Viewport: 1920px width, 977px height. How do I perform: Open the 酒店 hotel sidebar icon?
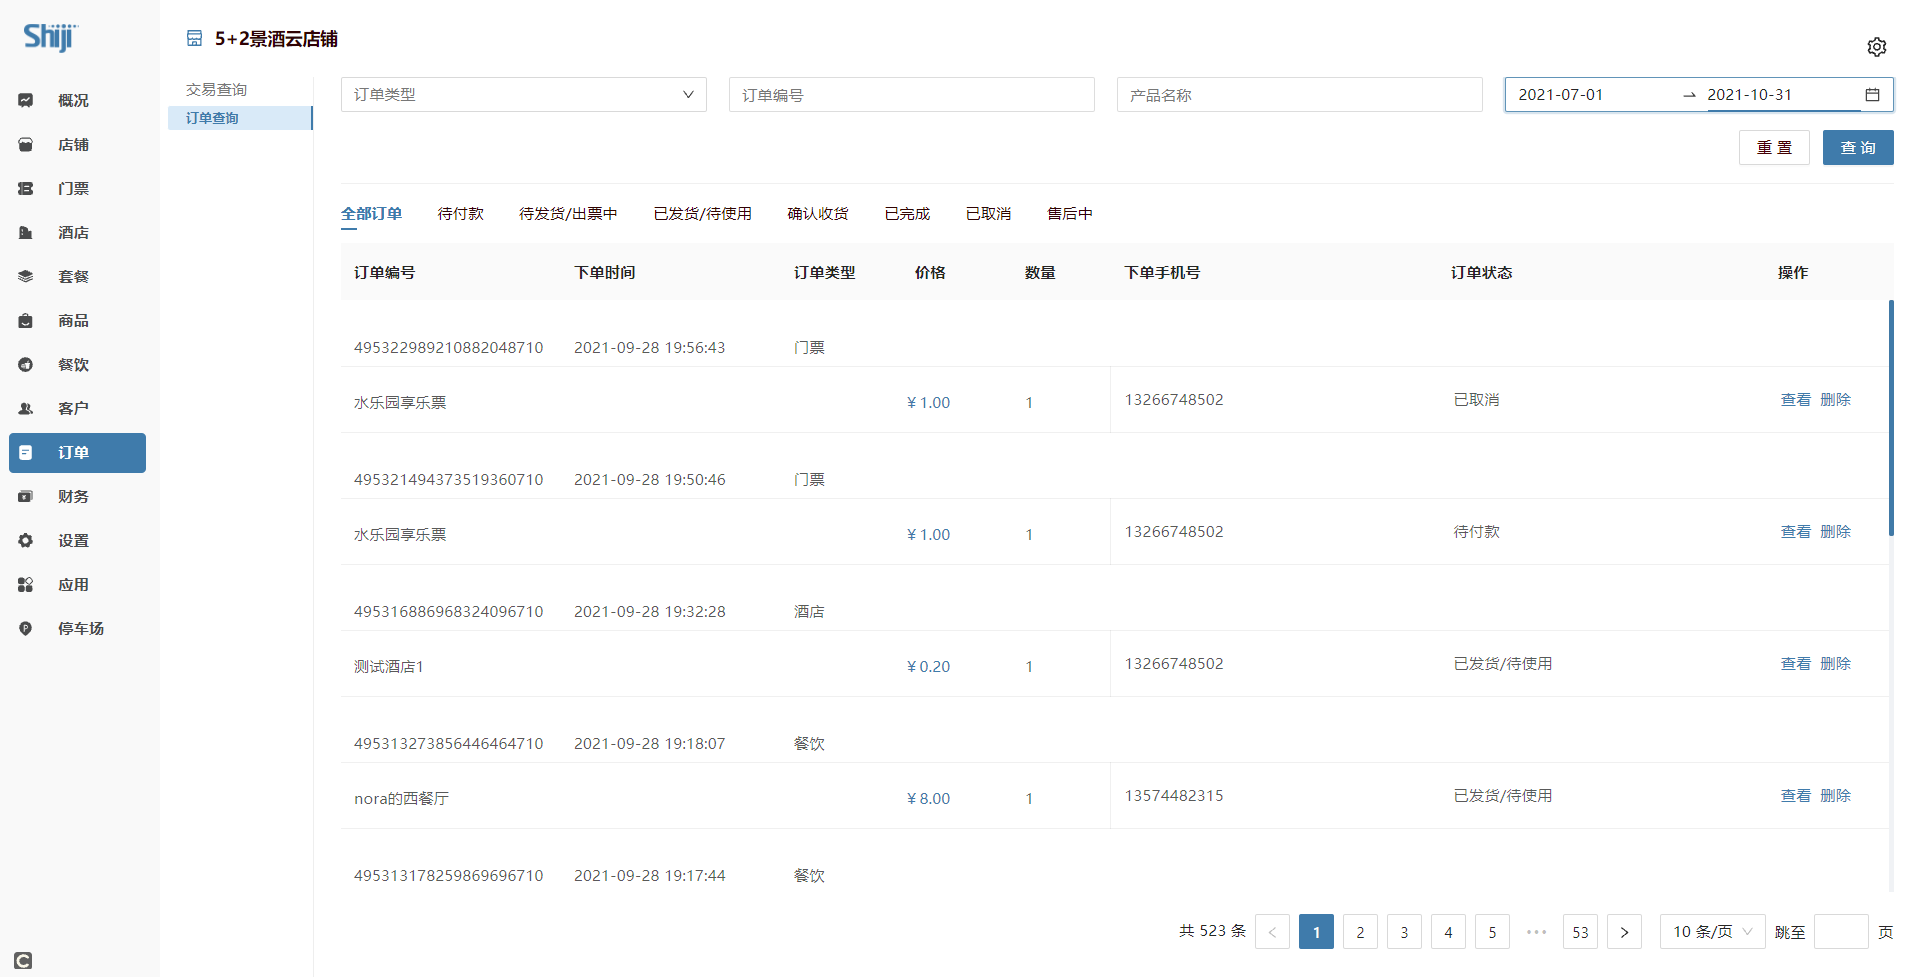(26, 232)
